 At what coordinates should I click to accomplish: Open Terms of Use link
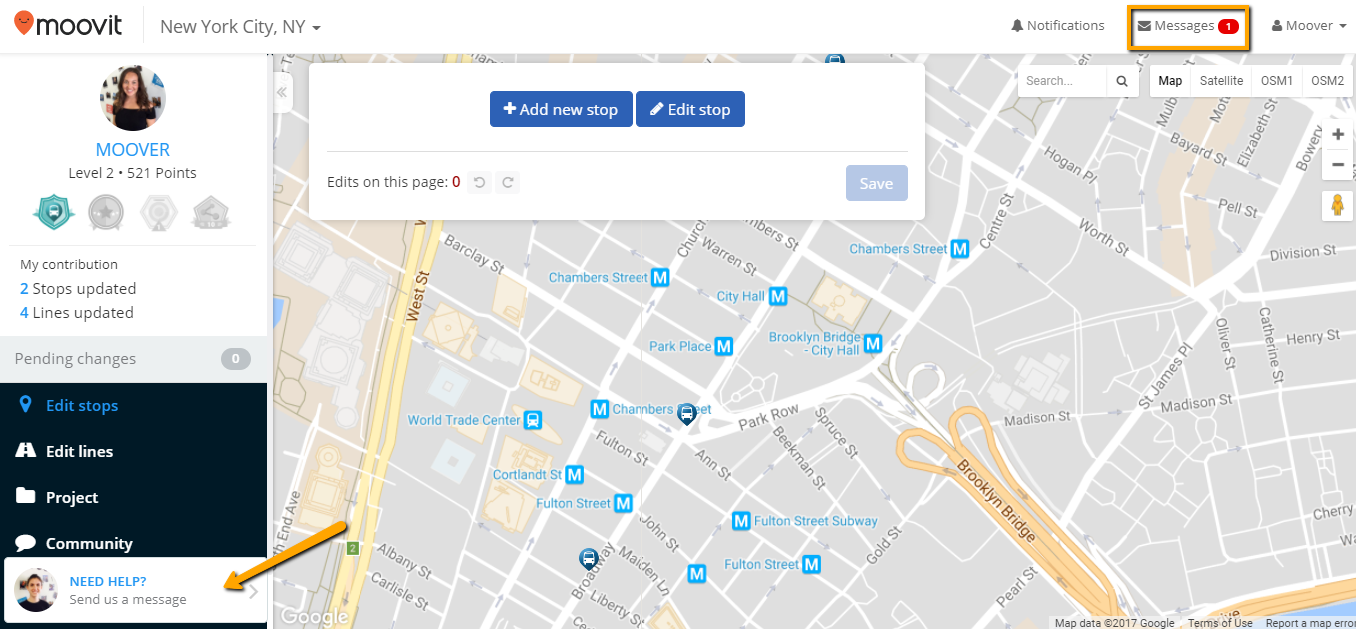point(1220,623)
